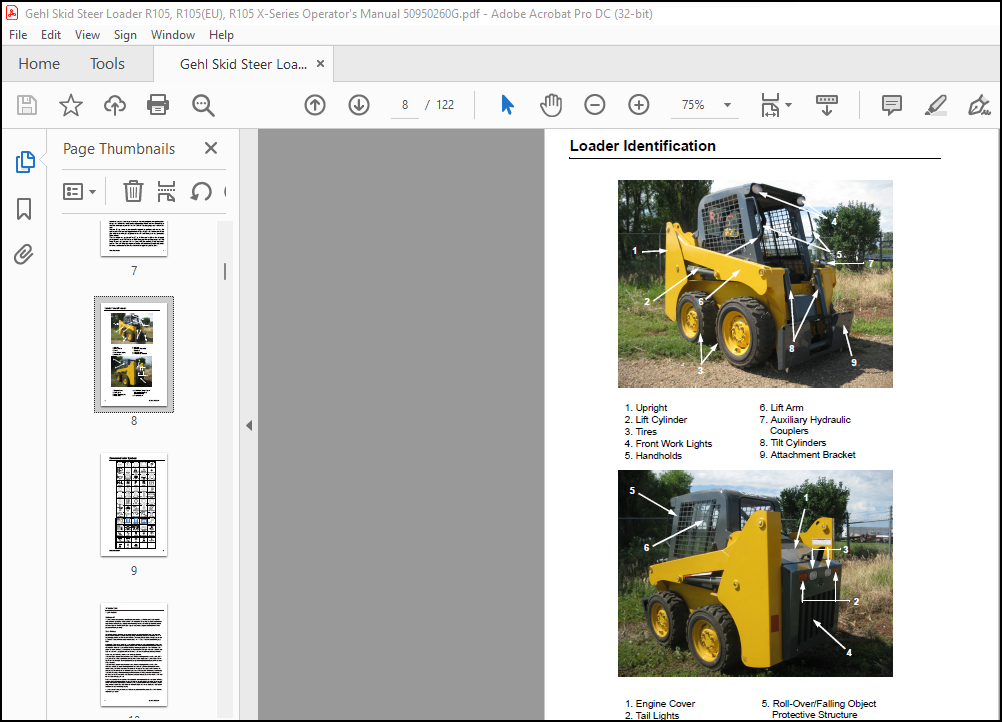Click the '2. Lift Cylinder' legend text
Screen dimensions: 1002x722
(656, 420)
